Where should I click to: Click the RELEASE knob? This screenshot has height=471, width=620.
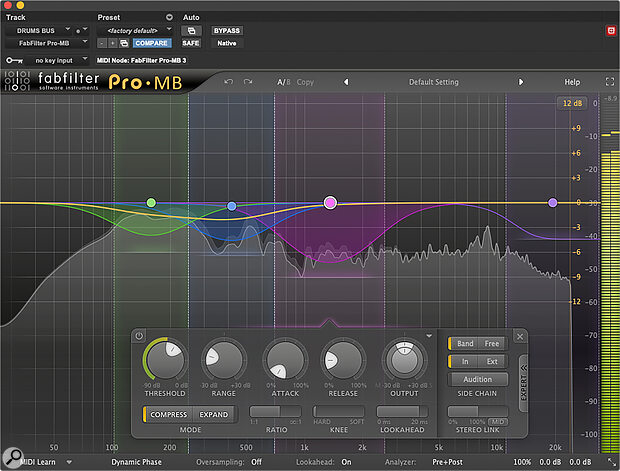343,360
